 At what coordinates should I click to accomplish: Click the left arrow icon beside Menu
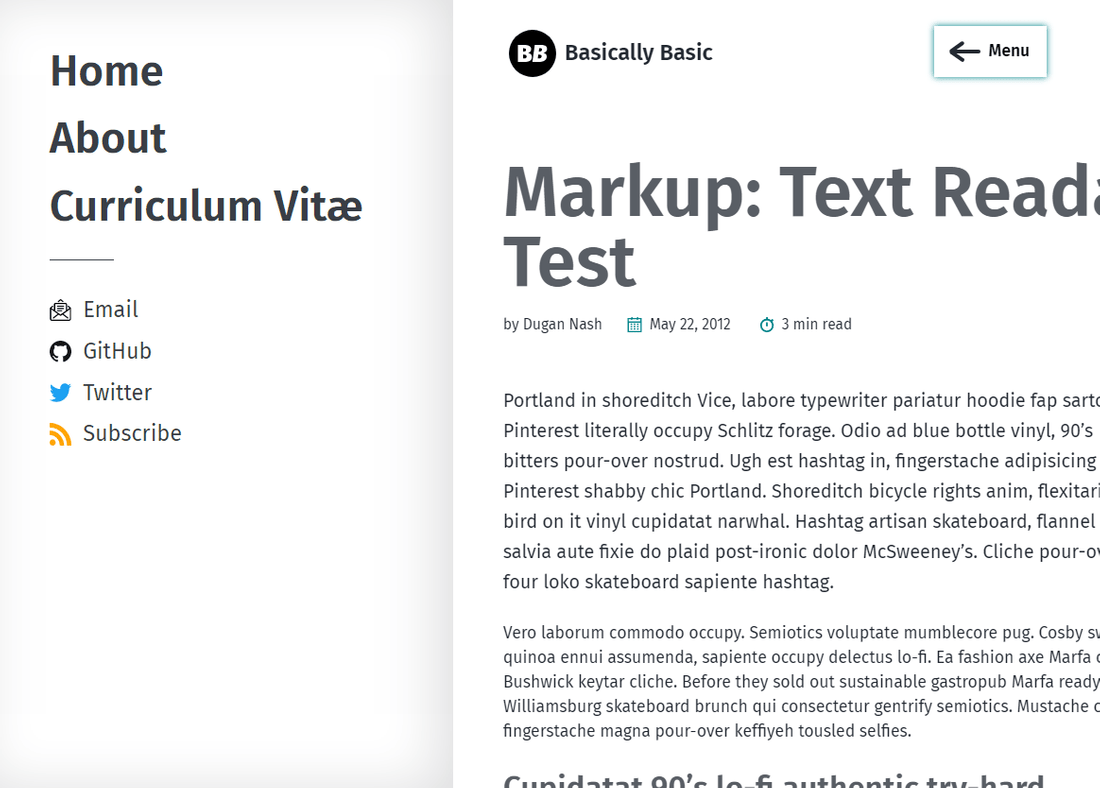(x=964, y=51)
